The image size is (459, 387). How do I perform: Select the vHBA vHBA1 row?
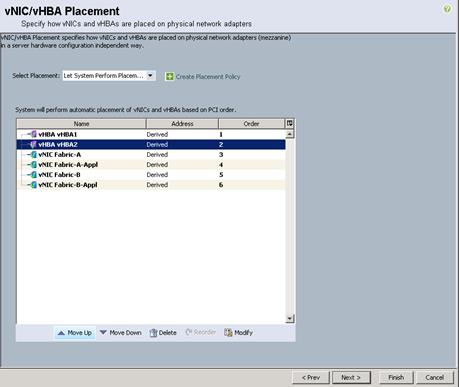[x=151, y=134]
